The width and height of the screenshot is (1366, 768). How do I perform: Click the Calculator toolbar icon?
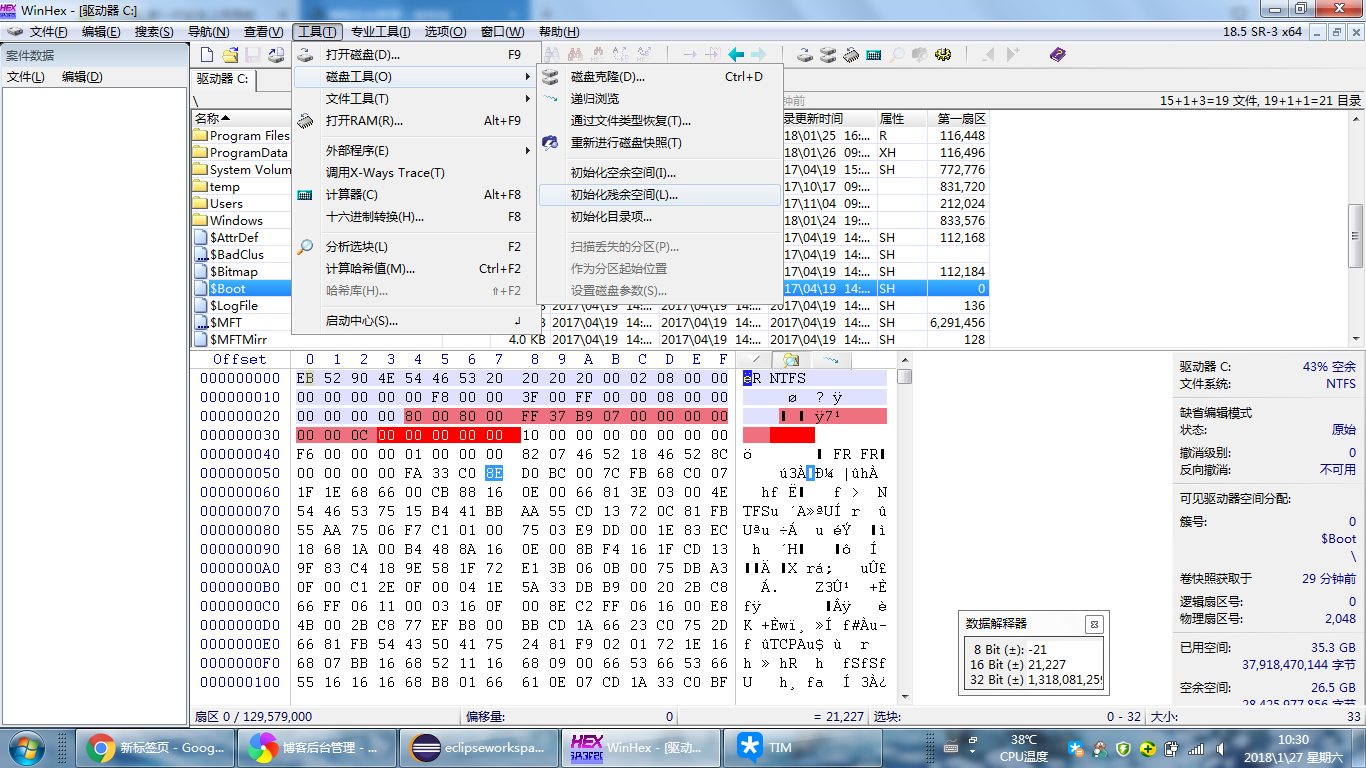coord(873,54)
